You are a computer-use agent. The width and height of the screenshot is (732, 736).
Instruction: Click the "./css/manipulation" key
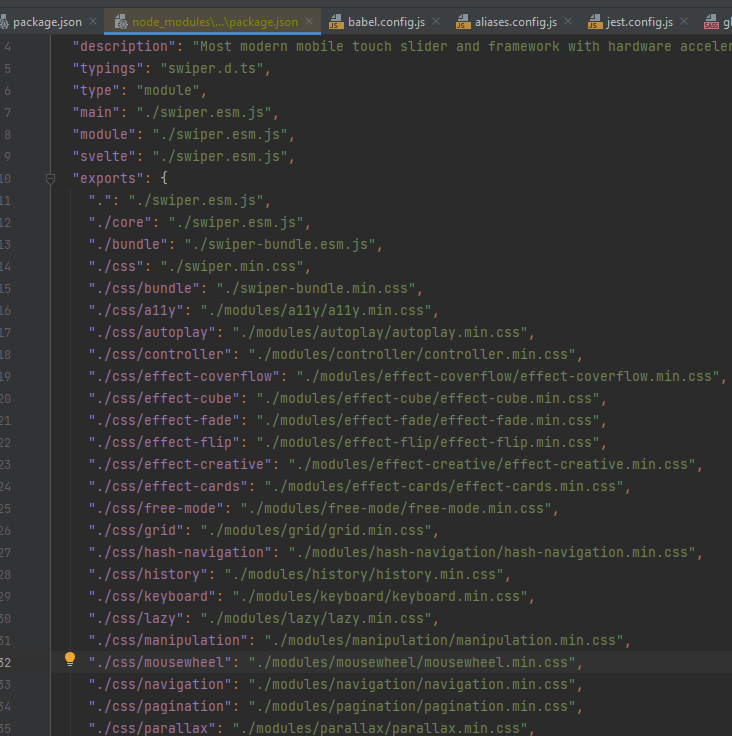[168, 641]
